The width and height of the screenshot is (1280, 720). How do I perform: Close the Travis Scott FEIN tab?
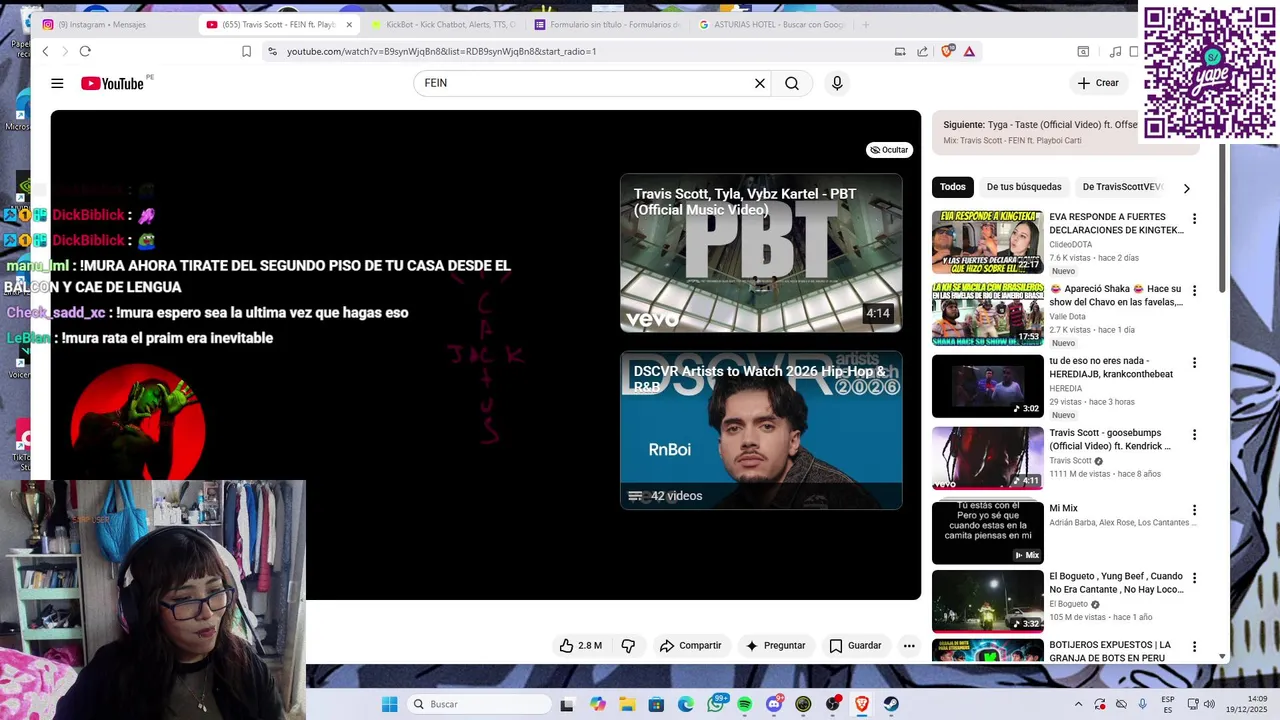click(x=349, y=24)
